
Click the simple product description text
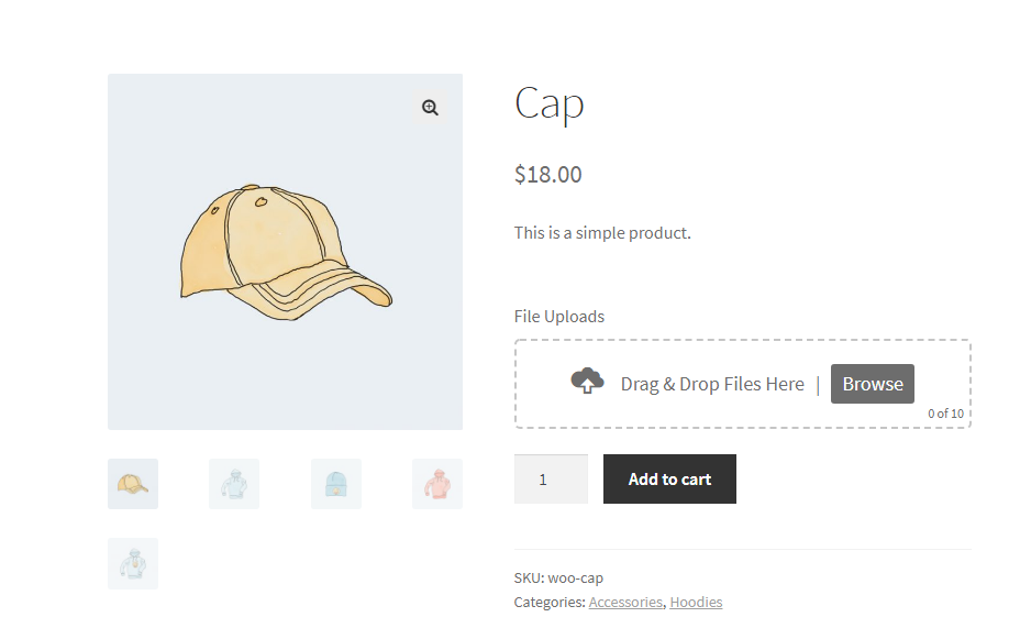tap(601, 231)
